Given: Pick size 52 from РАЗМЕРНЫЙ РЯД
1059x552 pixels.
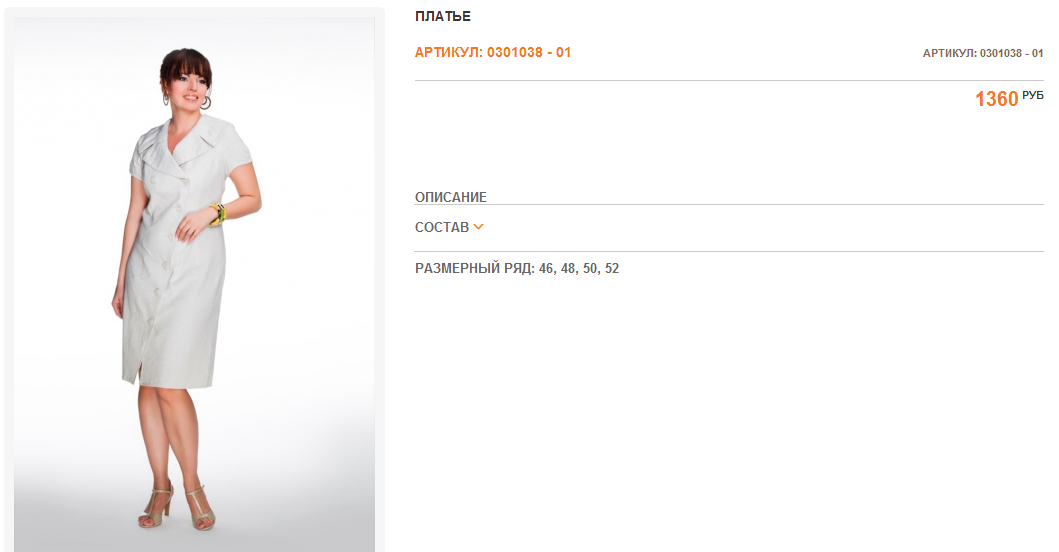Looking at the screenshot, I should [x=612, y=268].
